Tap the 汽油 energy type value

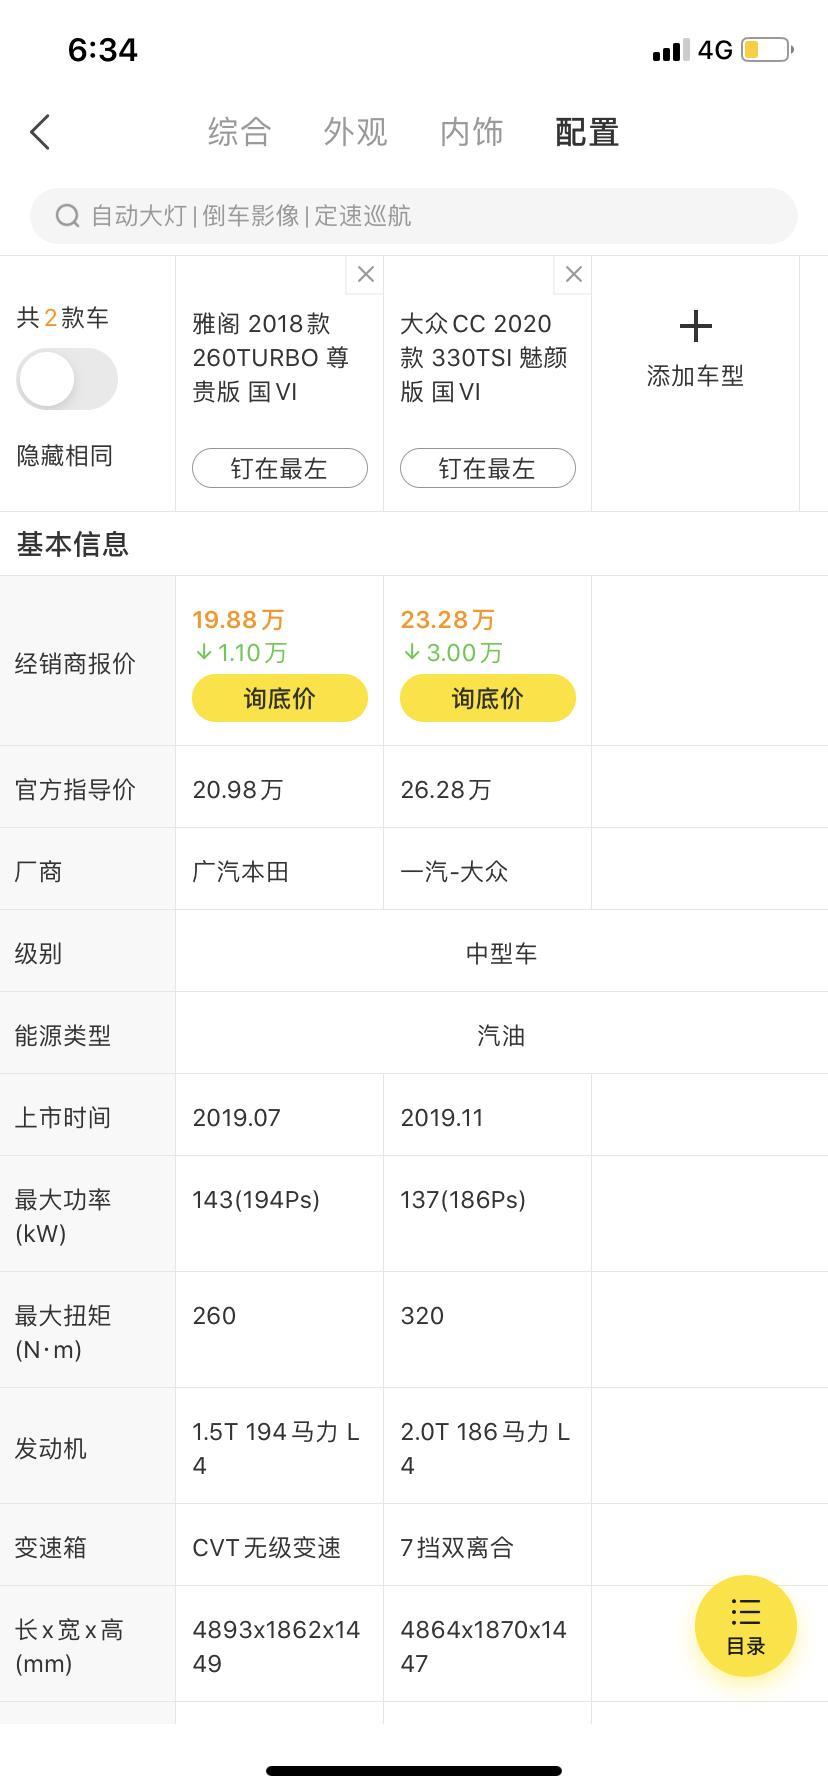click(x=501, y=1035)
